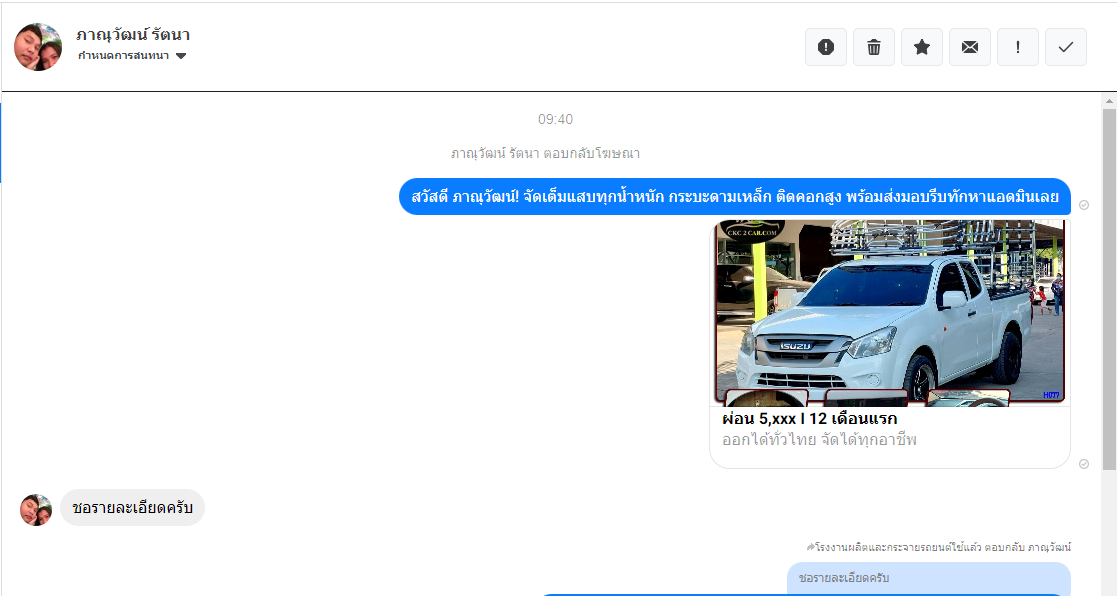
Task: Open ภาณุวัฒน์ รัตนา profile picture in header
Action: [38, 47]
